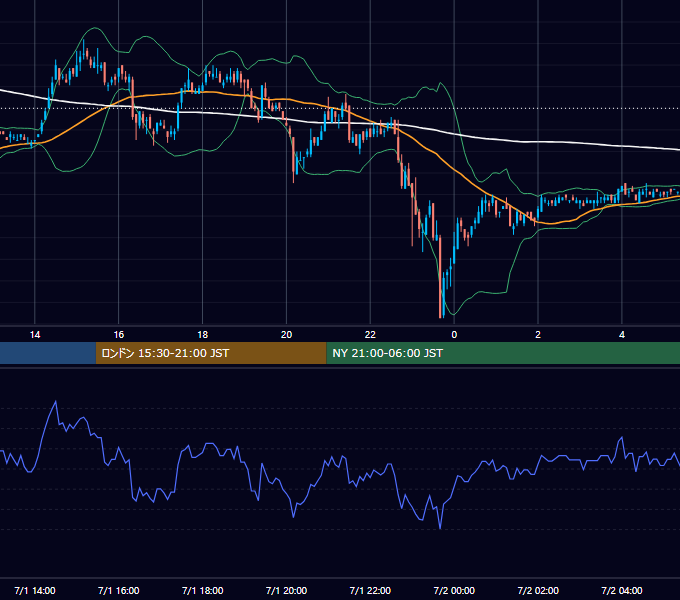Screen dimensions: 680x600
Task: Click the oscillator's lowest trough before 00:00
Action: point(440,528)
